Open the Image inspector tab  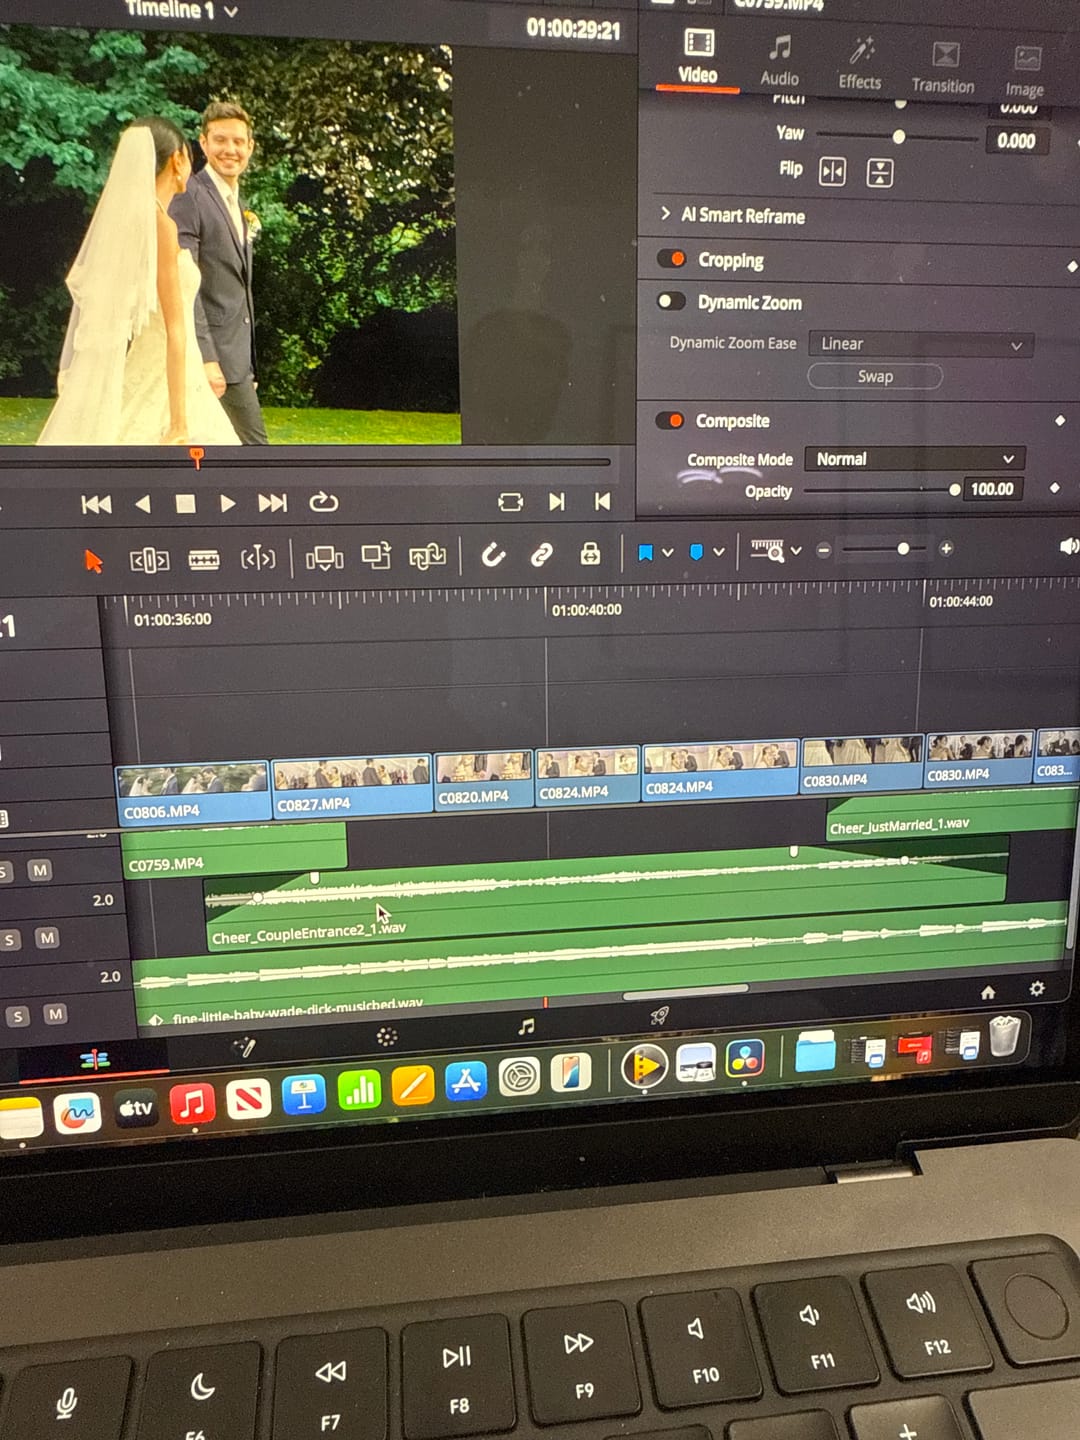[1025, 71]
